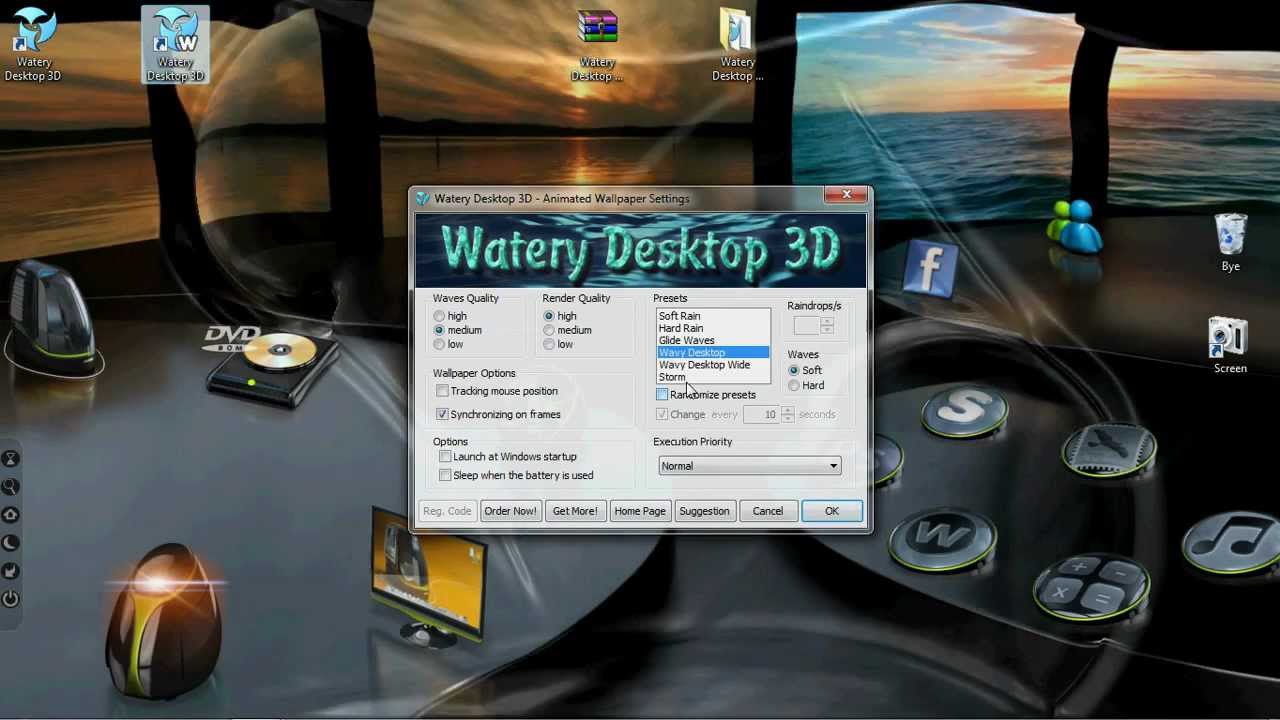This screenshot has width=1280, height=720.
Task: Click the computer tower icon
Action: tap(55, 318)
